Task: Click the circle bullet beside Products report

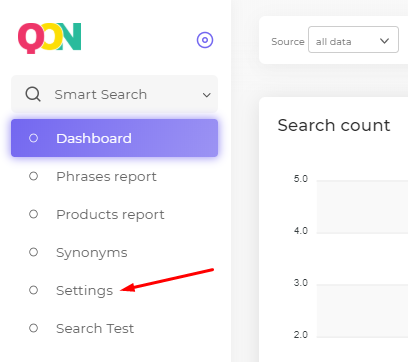Action: coord(33,214)
